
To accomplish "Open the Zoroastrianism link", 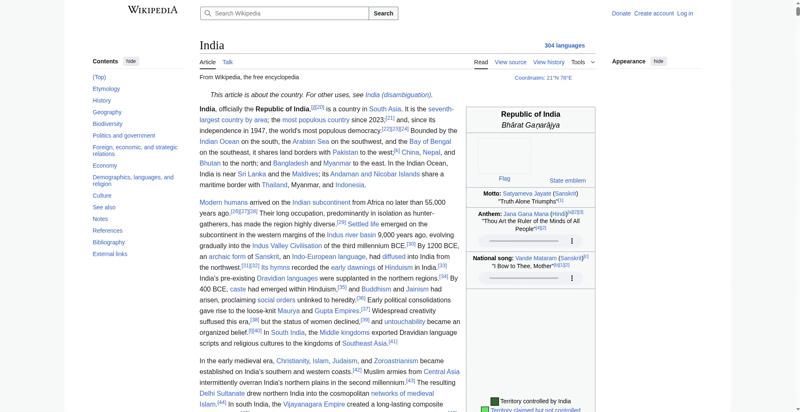I will (x=395, y=361).
